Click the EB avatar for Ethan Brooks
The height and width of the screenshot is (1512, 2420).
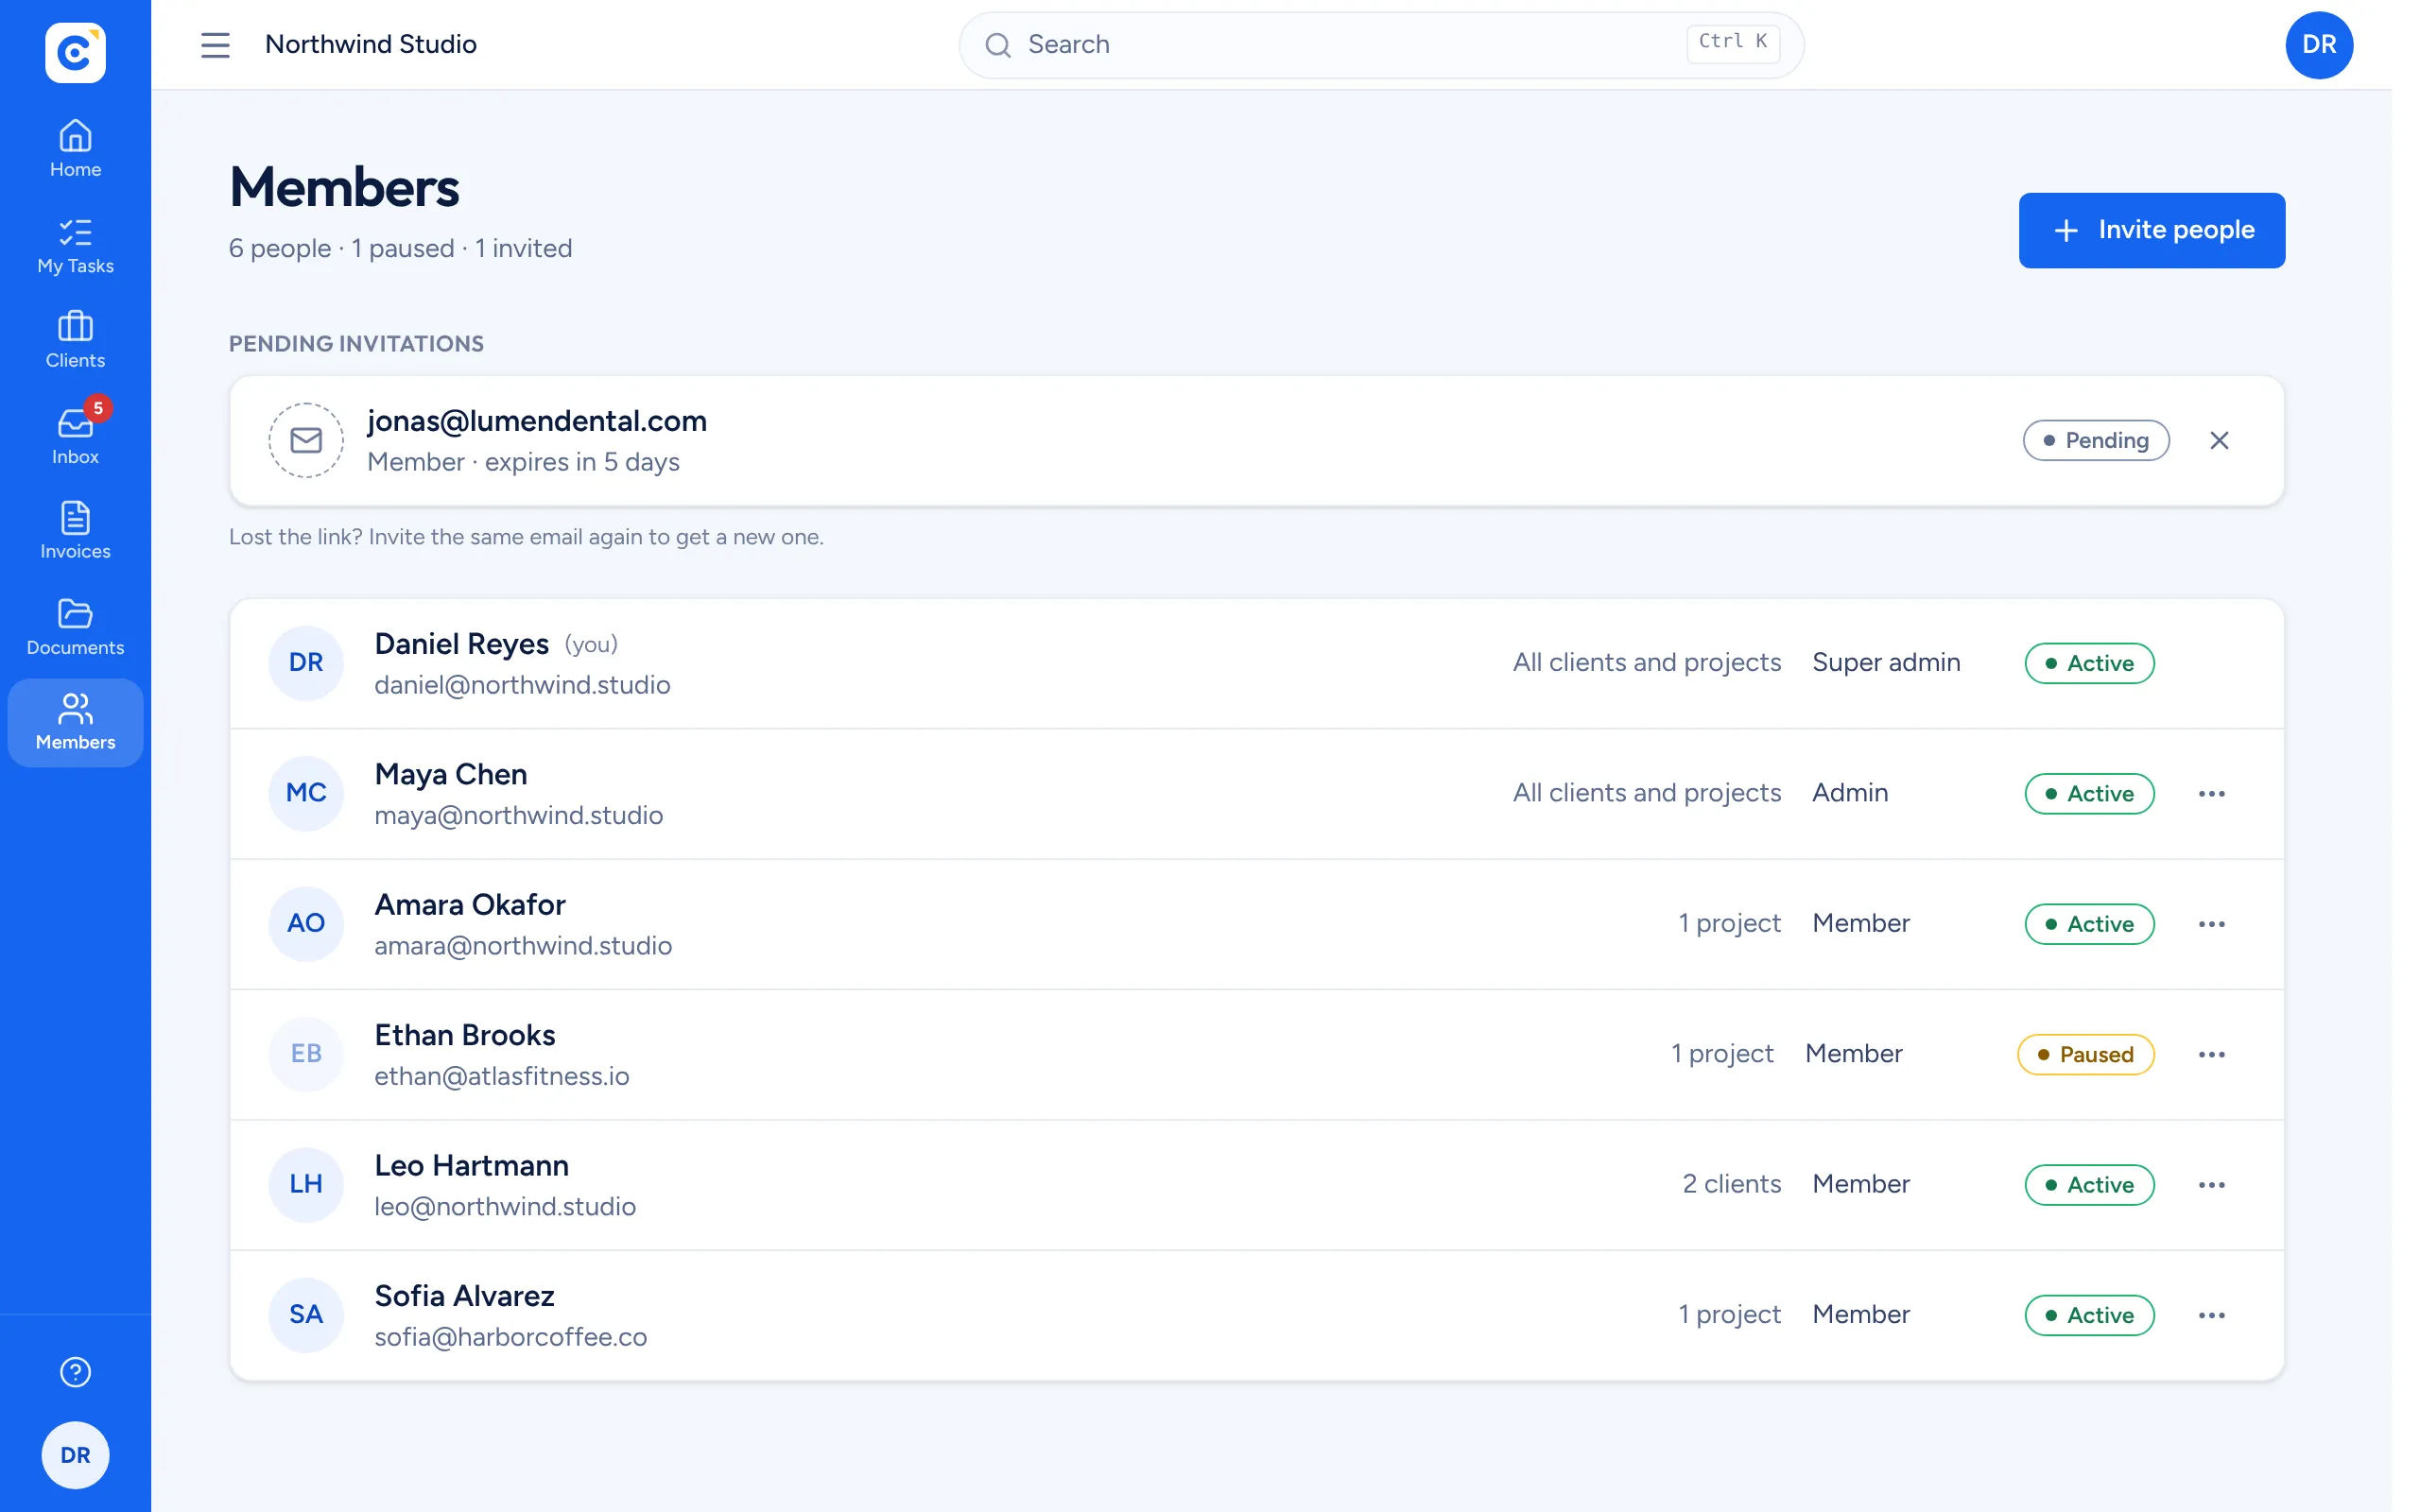point(306,1054)
